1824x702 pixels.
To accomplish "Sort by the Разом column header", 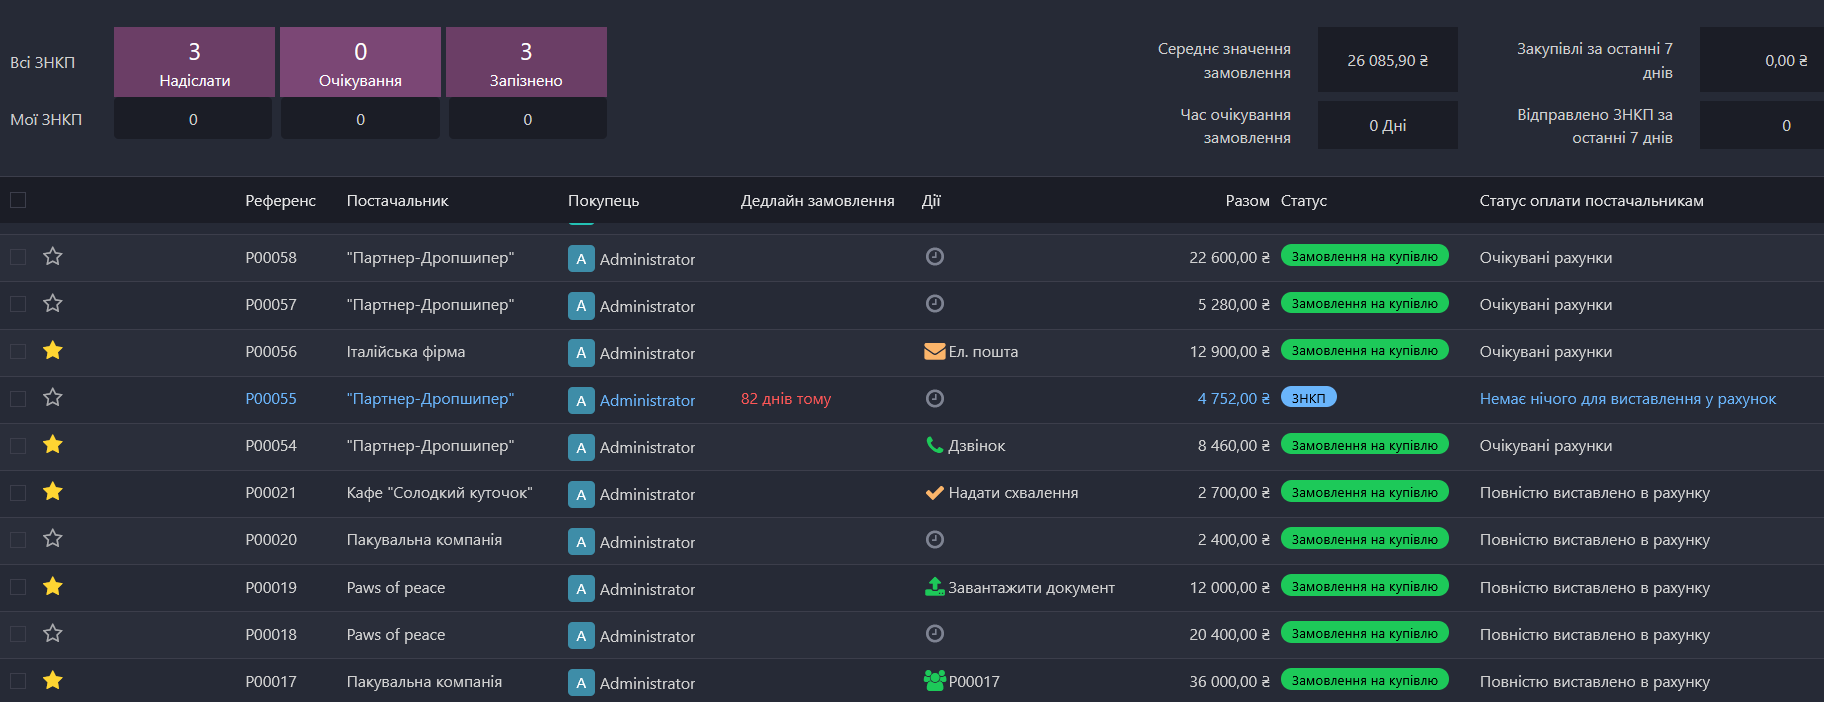I will click(x=1247, y=201).
